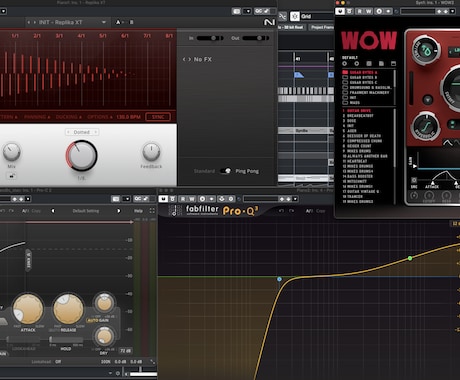Click the Replika XT delay time knob
Image resolution: width=460 pixels, height=380 pixels.
tap(81, 156)
